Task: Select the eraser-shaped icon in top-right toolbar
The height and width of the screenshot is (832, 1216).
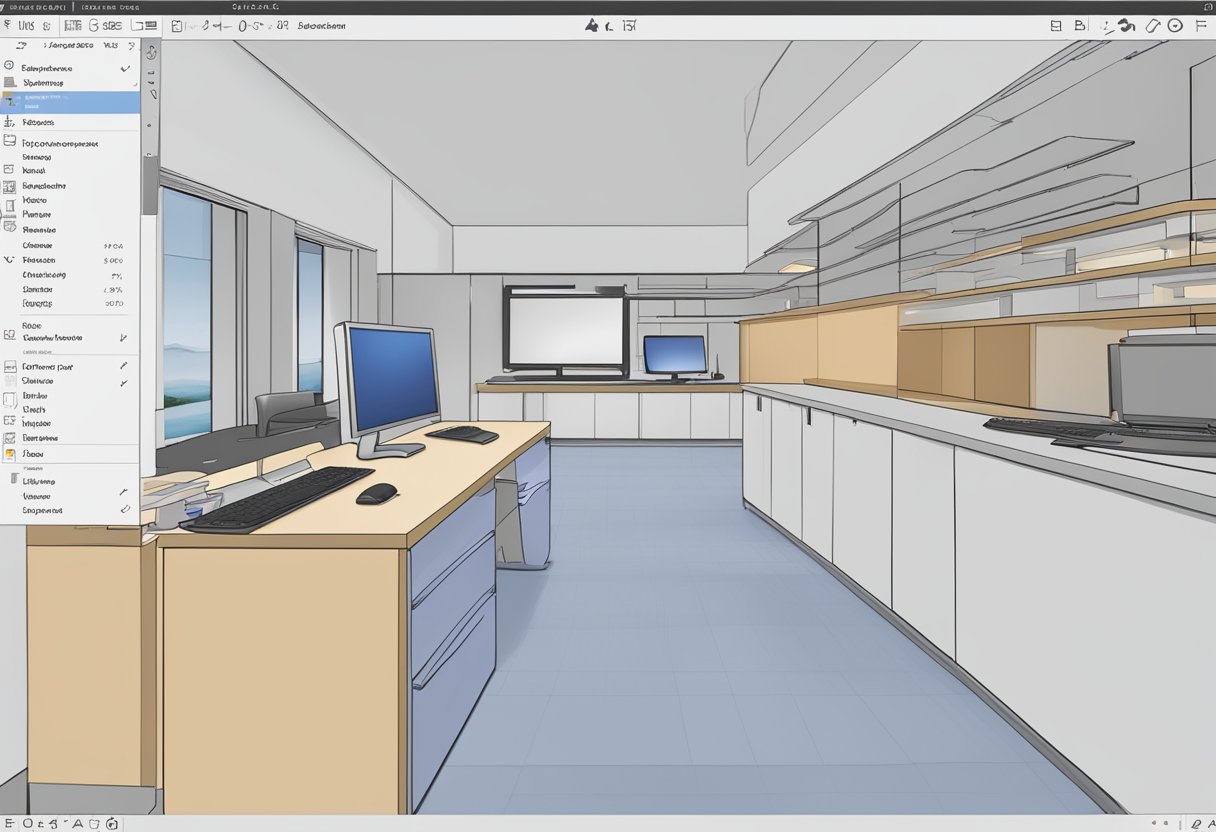Action: point(1152,26)
